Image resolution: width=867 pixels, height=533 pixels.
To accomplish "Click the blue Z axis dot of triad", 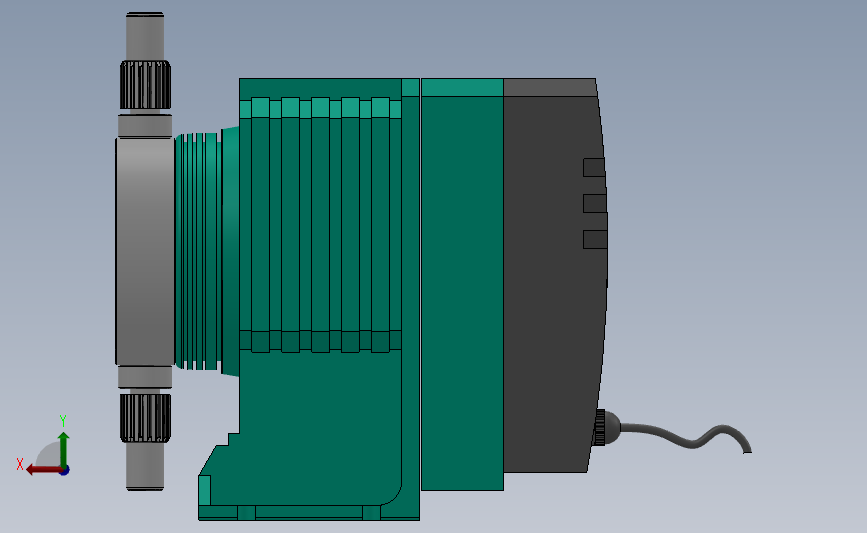I will [x=65, y=471].
